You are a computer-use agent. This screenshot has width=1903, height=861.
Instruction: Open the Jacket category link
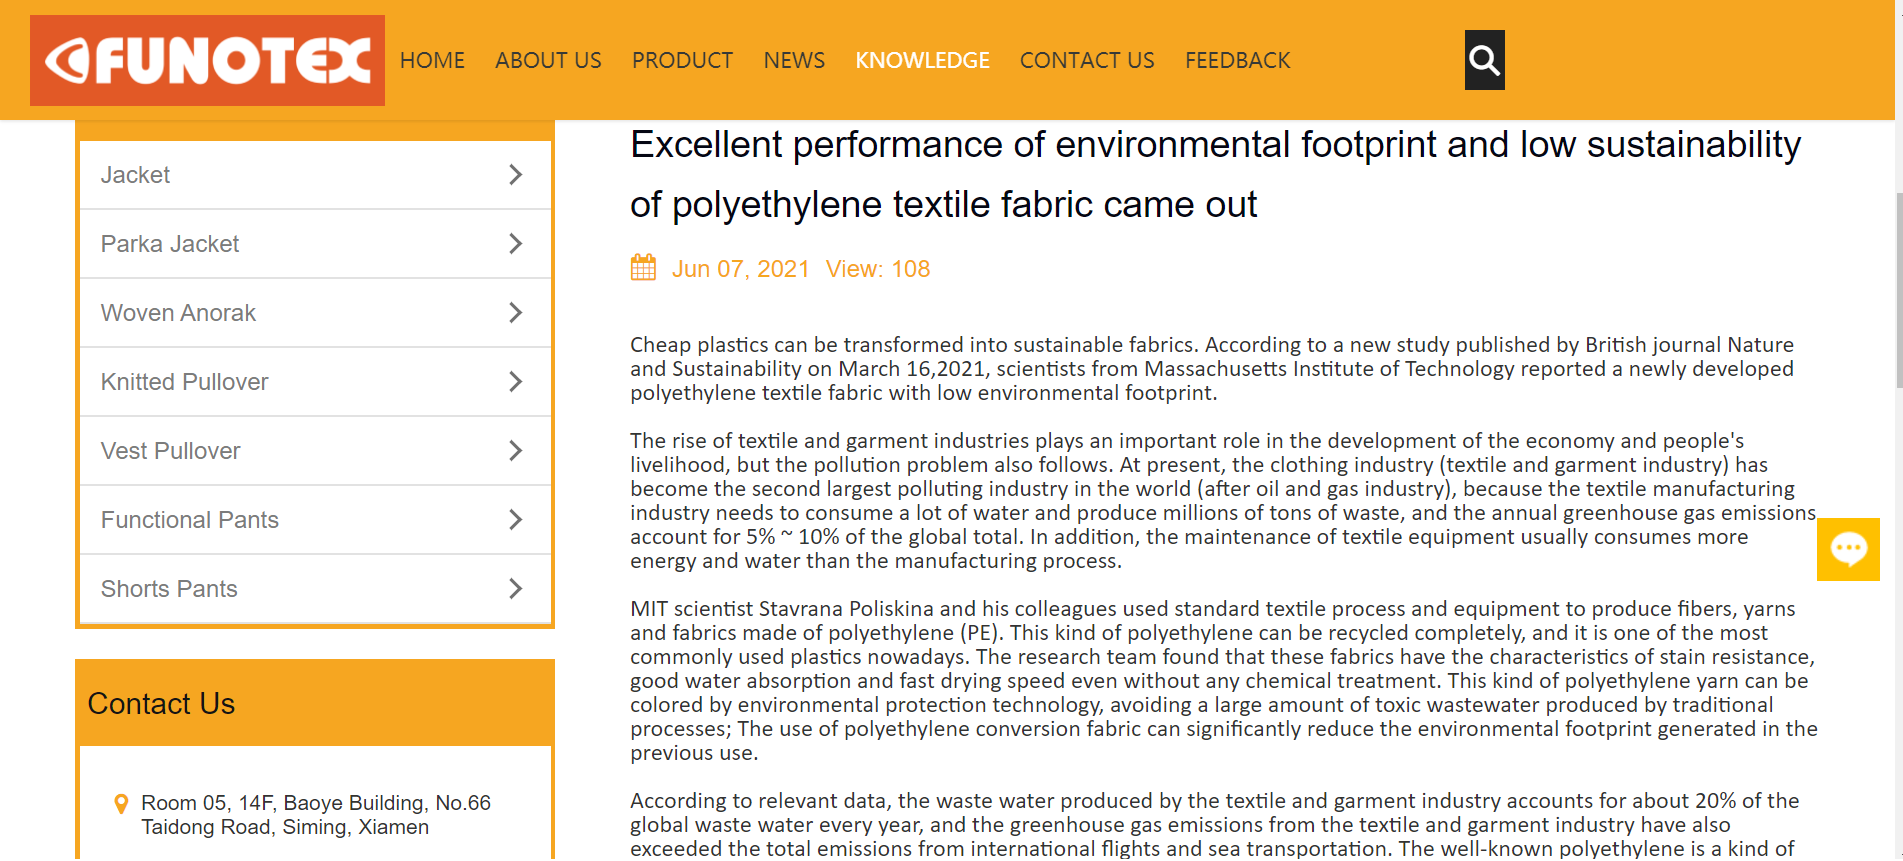[x=135, y=175]
